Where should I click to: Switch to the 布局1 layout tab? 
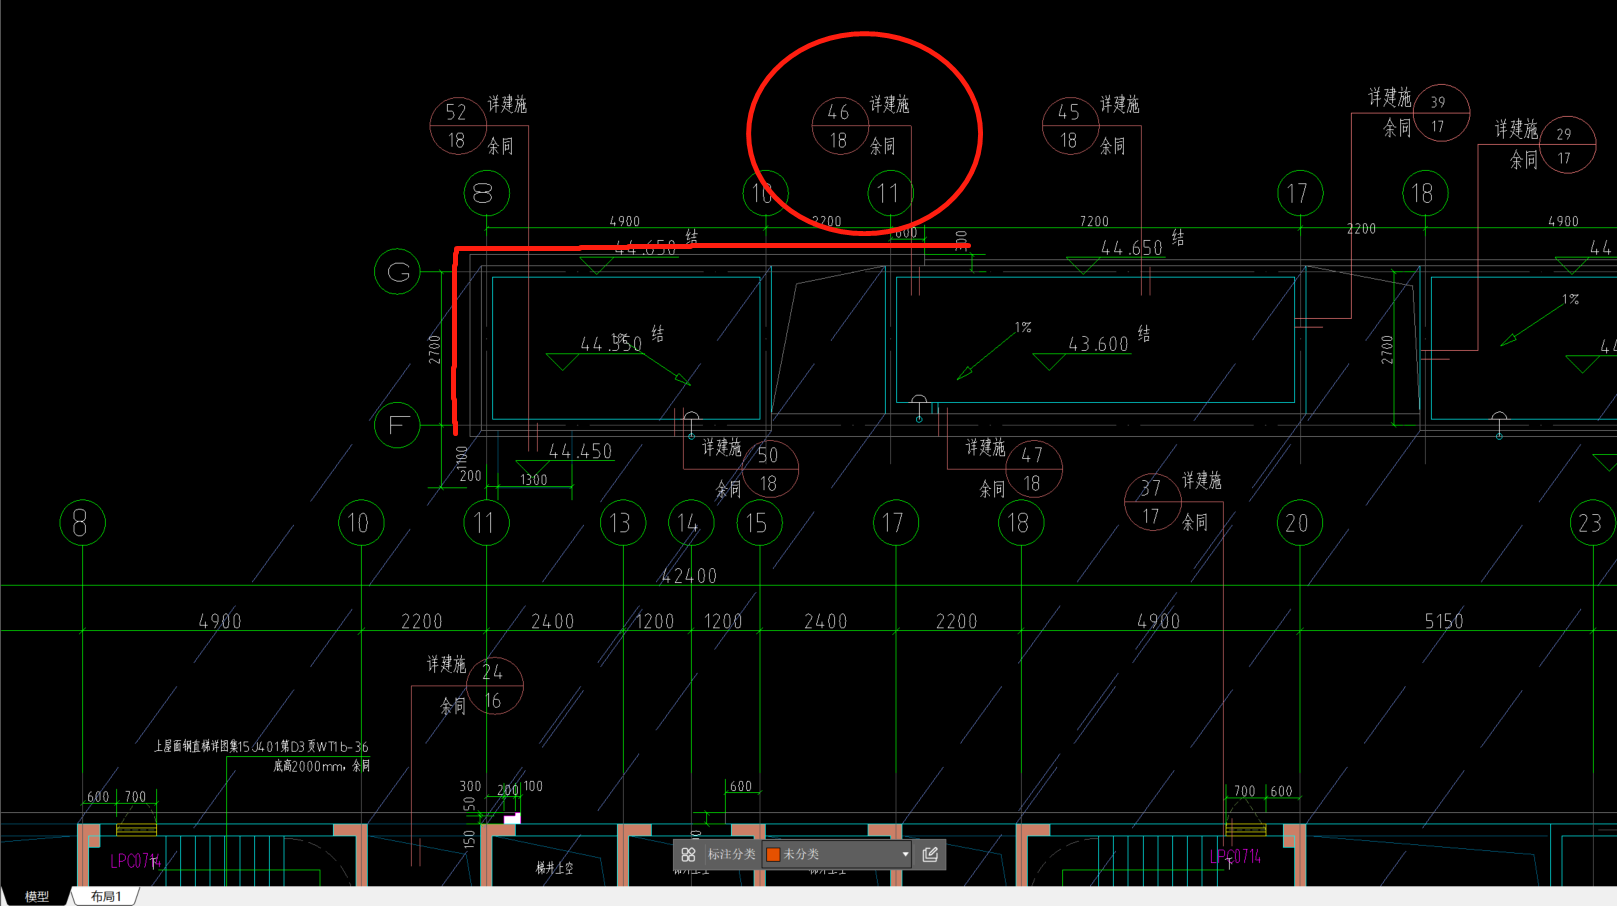pos(106,896)
